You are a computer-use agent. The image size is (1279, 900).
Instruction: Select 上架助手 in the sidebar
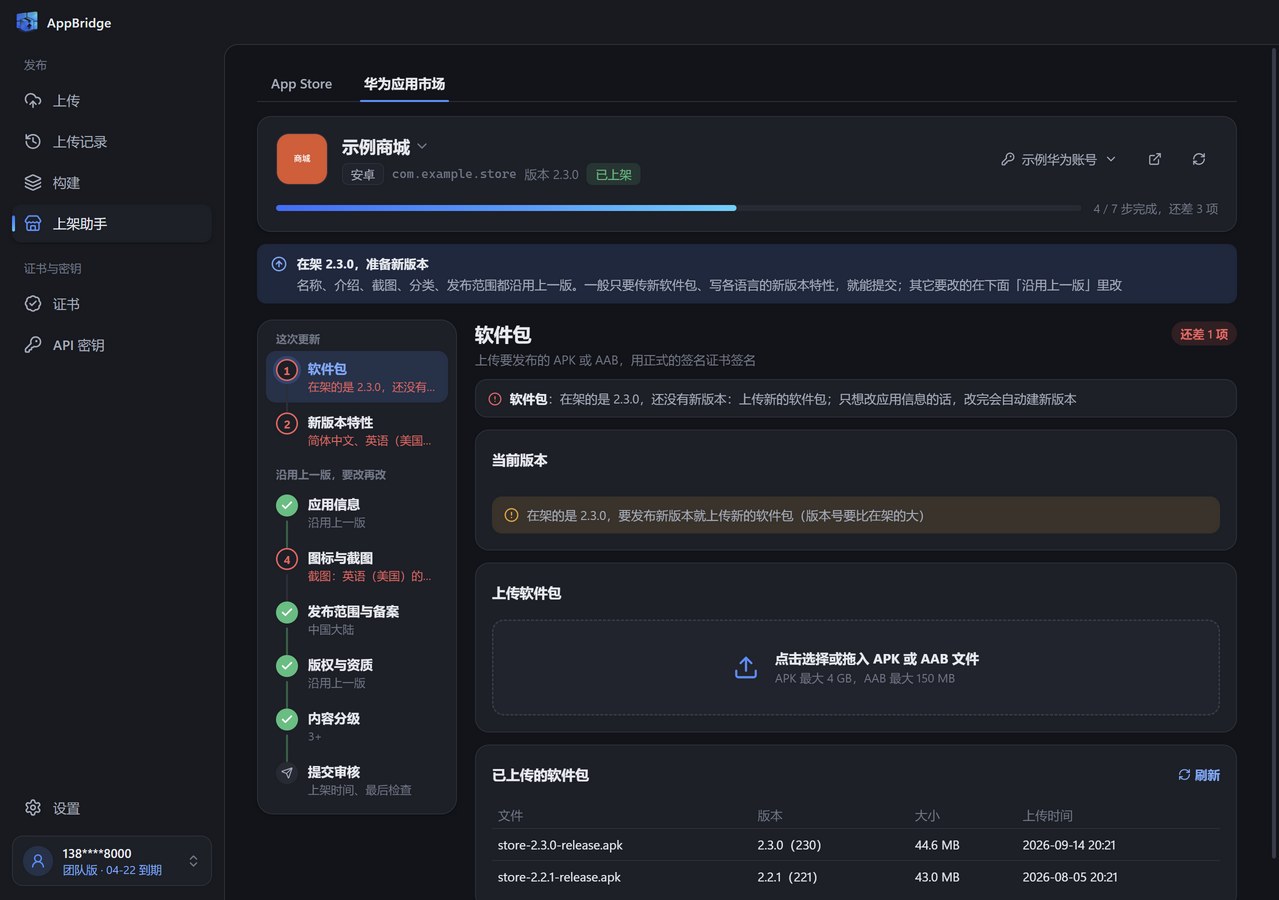[112, 224]
